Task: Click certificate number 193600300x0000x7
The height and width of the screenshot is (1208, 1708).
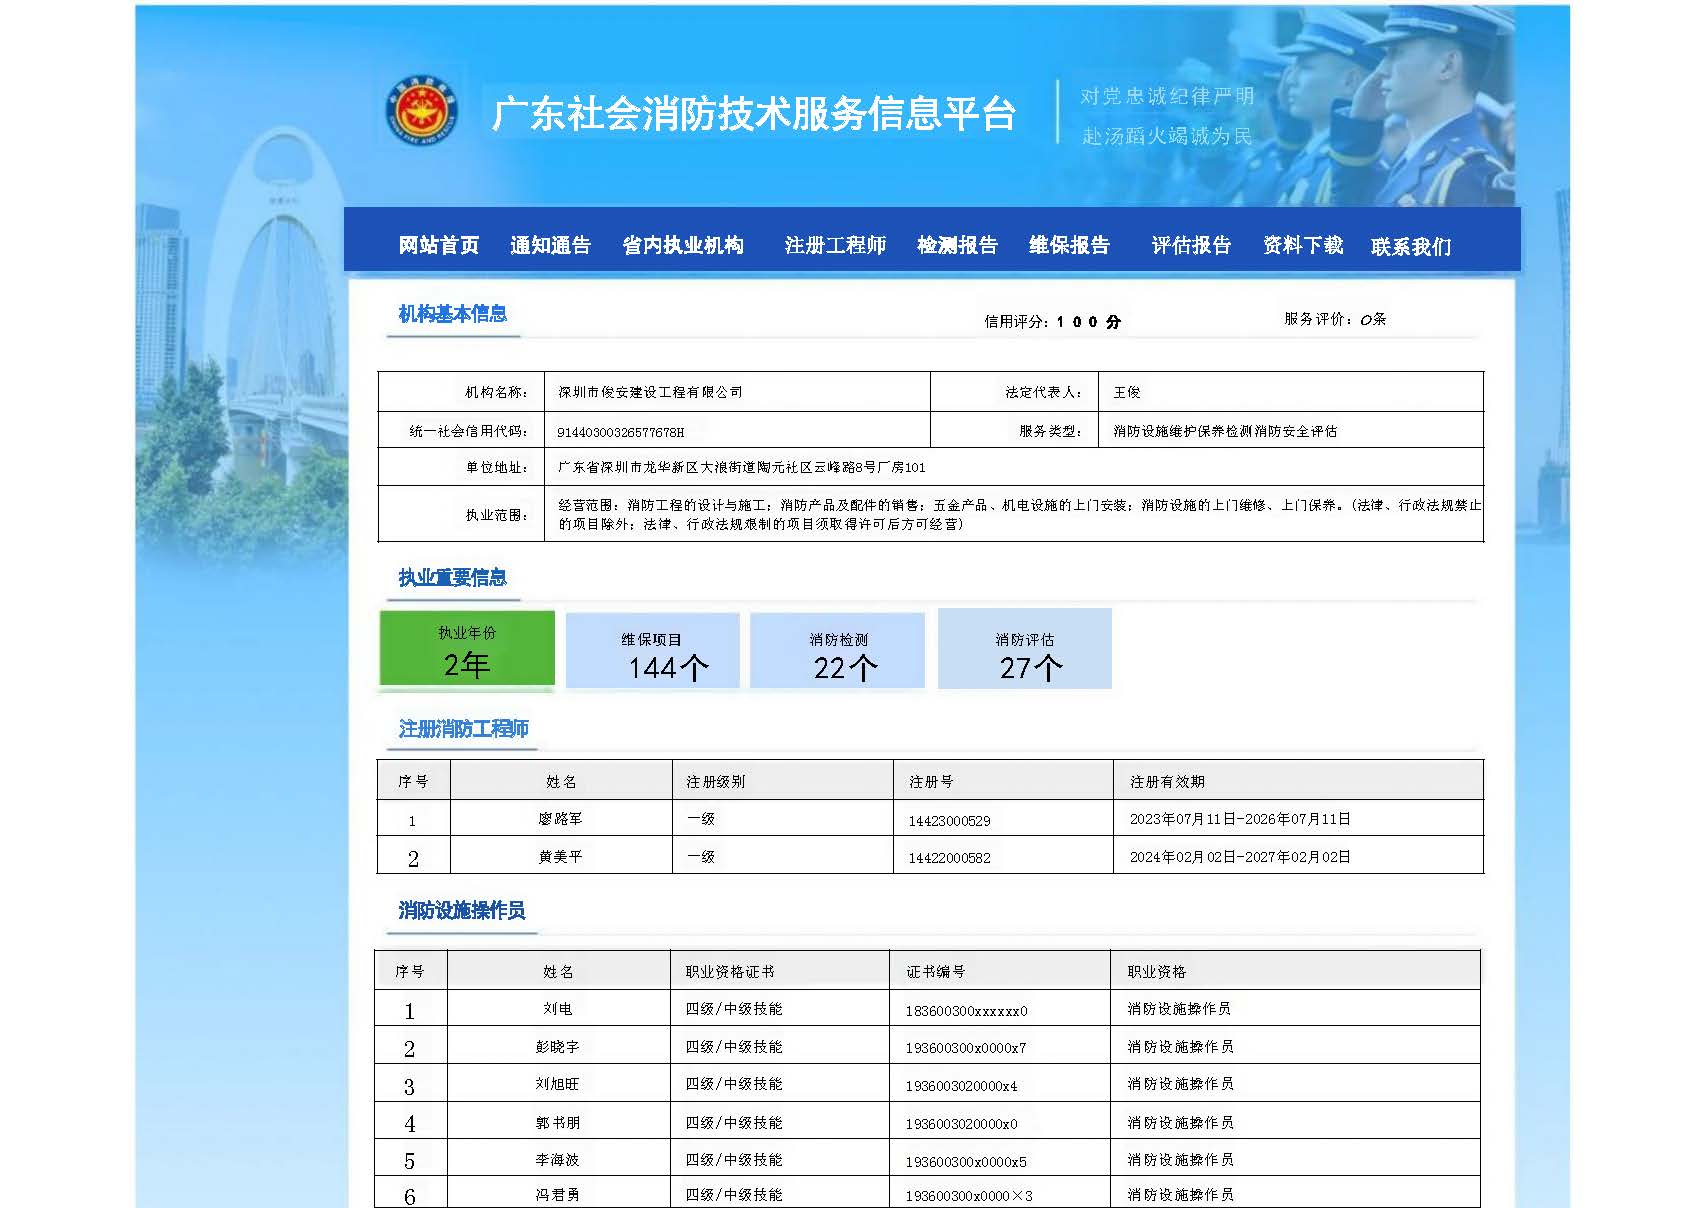Action: tap(965, 1048)
